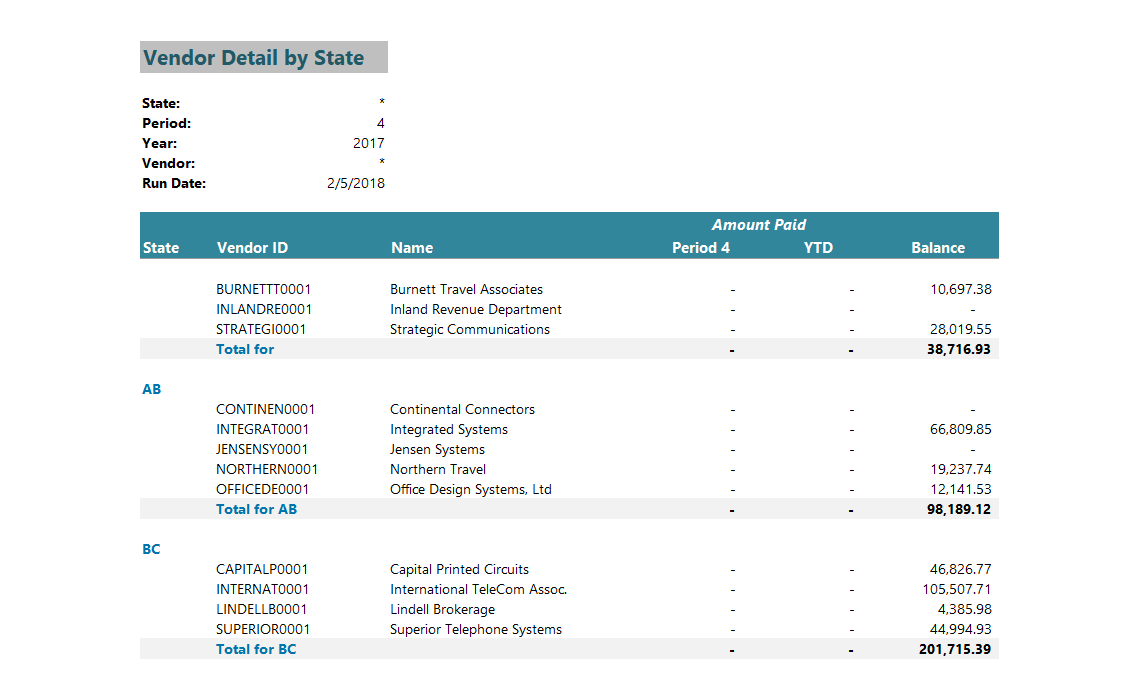Select the Vendor: parameter label
The image size is (1140, 687).
pyautogui.click(x=169, y=164)
